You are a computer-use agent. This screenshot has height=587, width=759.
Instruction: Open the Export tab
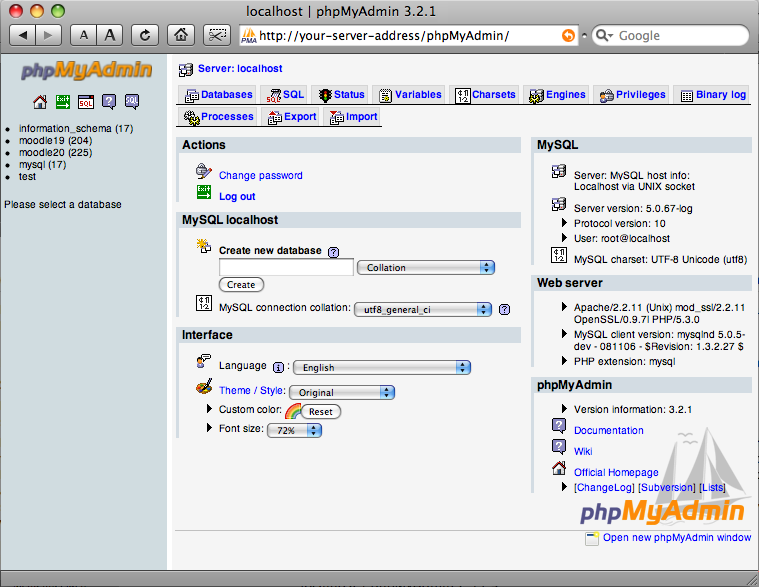pyautogui.click(x=291, y=117)
